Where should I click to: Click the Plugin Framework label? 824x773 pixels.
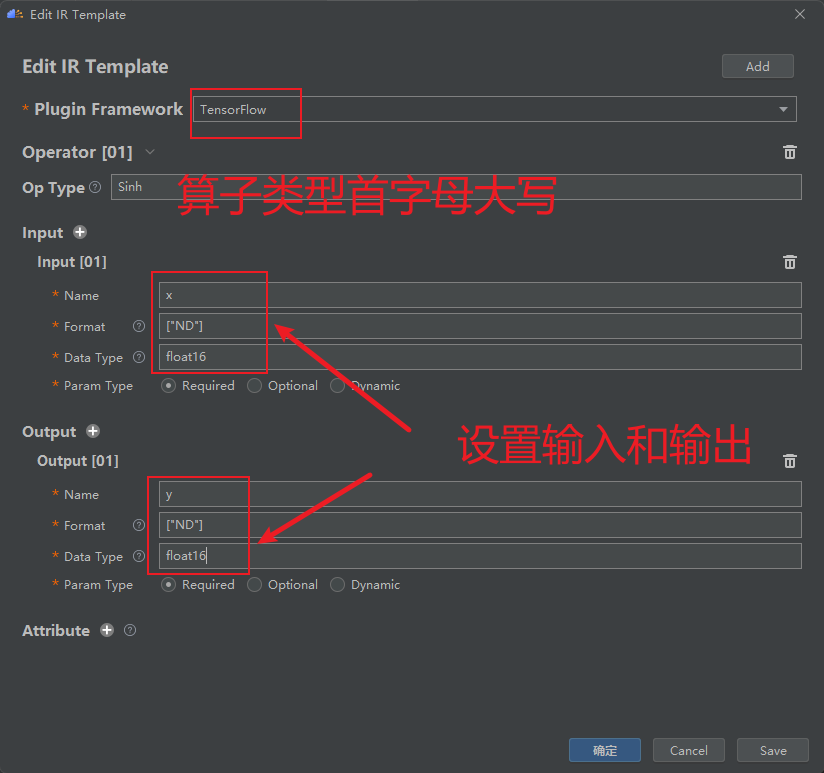[108, 109]
